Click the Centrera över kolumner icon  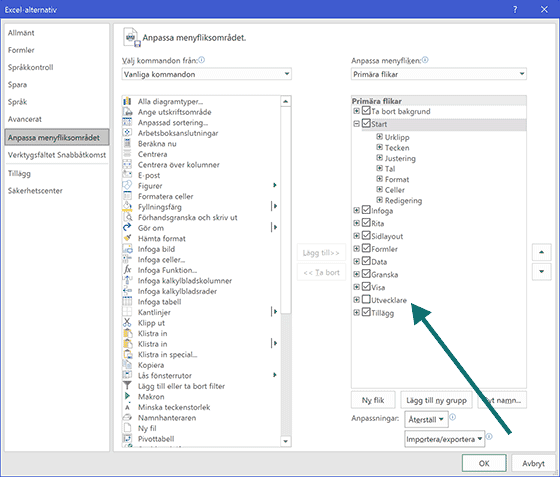(127, 165)
